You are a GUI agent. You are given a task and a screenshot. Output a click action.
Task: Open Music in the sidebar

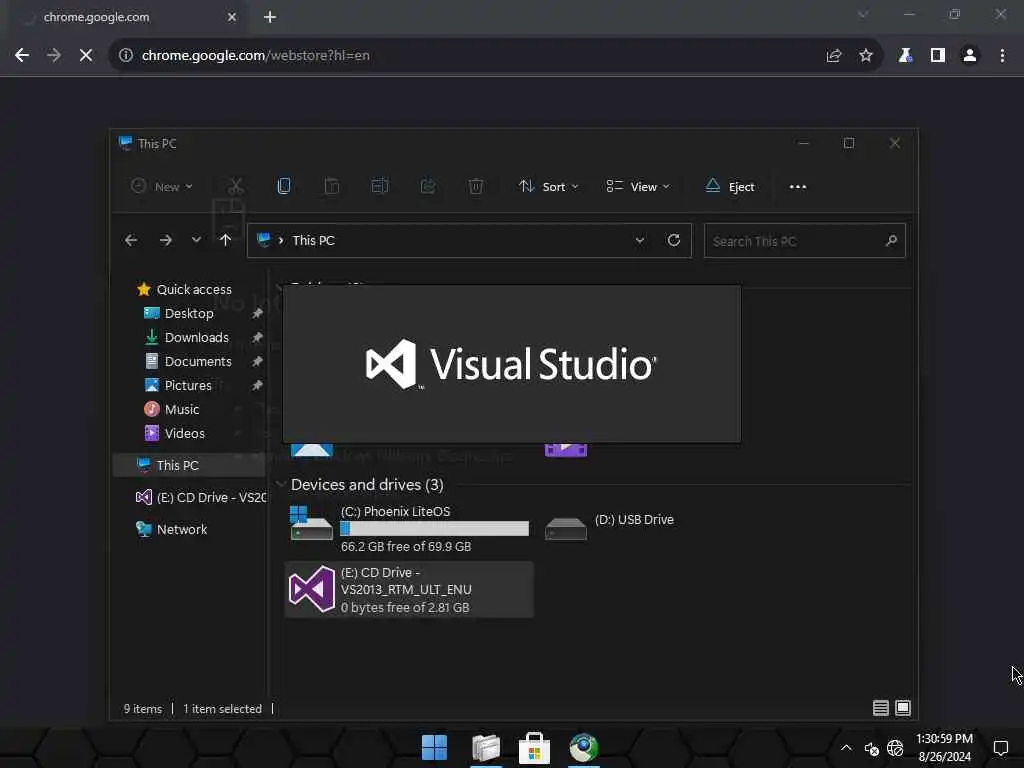click(172, 409)
